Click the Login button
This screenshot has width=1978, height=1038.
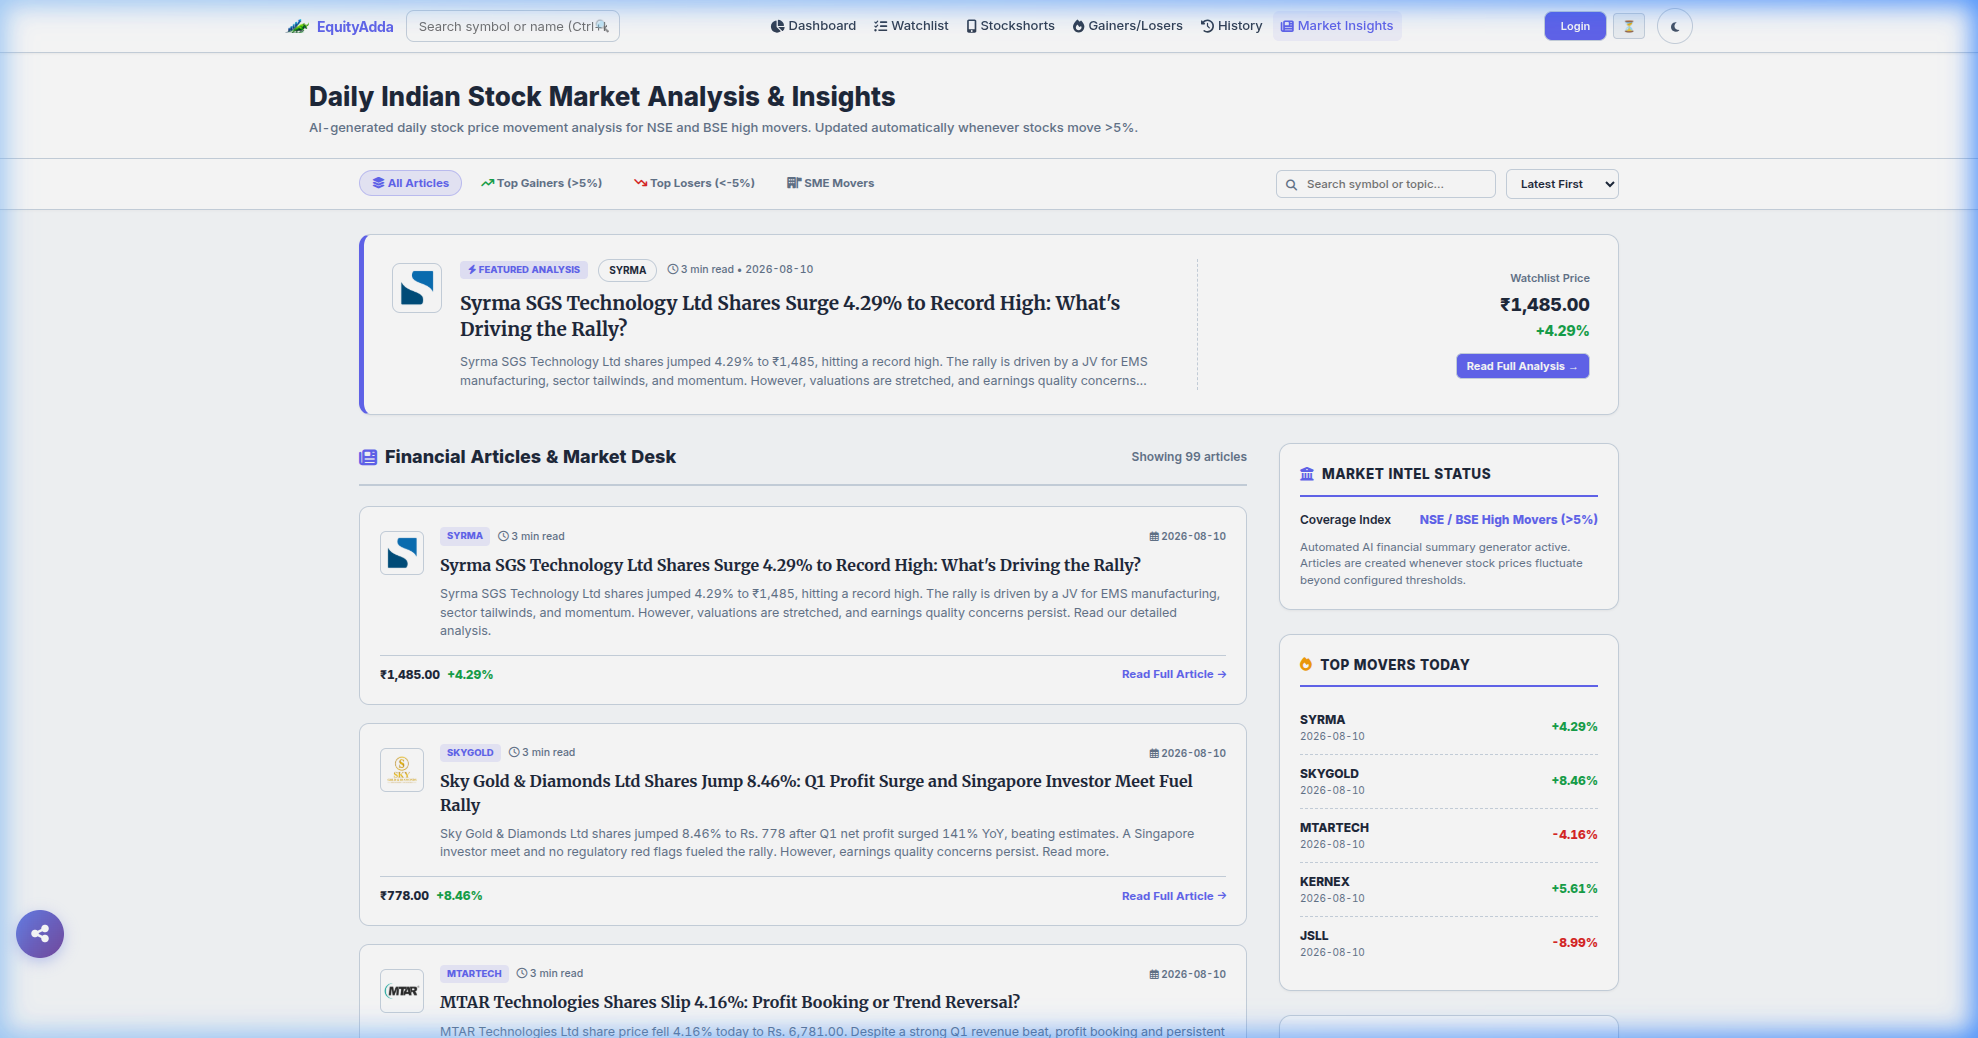pyautogui.click(x=1575, y=26)
